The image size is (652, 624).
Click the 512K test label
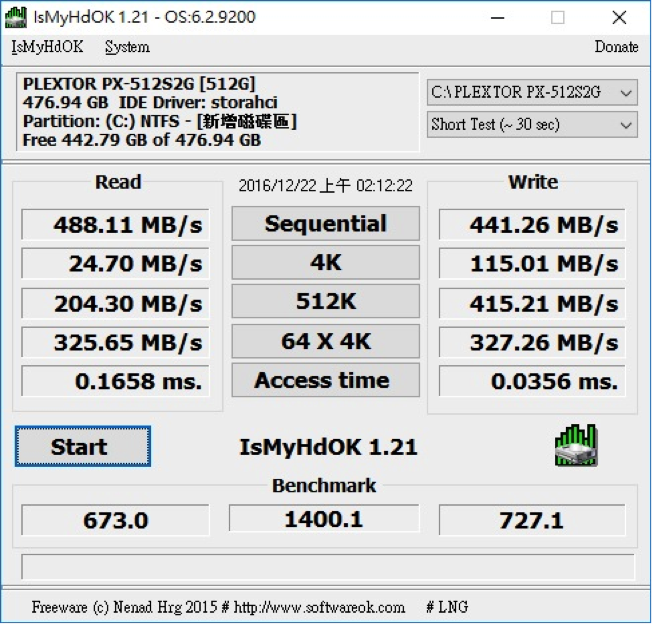pos(326,301)
